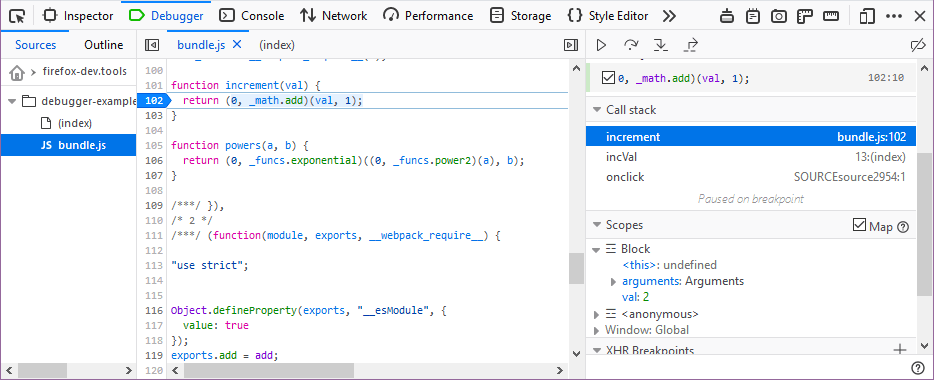Screen dimensions: 934x380
Task: Expand the <anonymous> scope
Action: [x=596, y=314]
